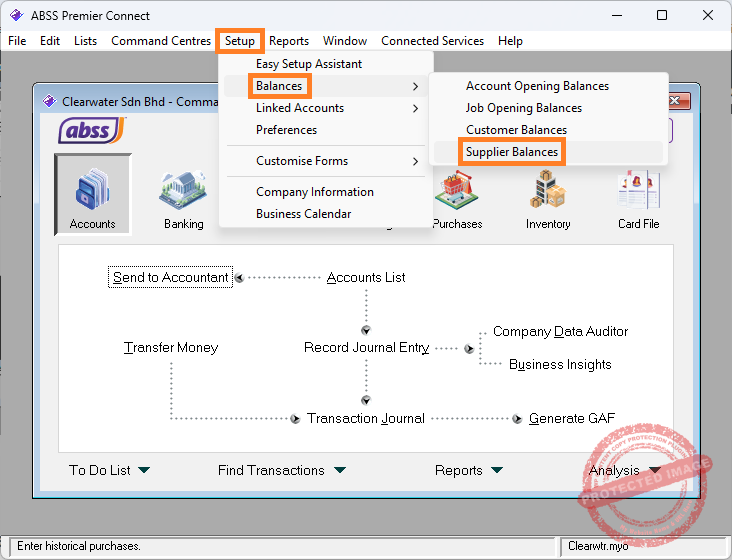Expand the Customise Forms submenu arrow
Image resolution: width=732 pixels, height=560 pixels.
point(415,161)
